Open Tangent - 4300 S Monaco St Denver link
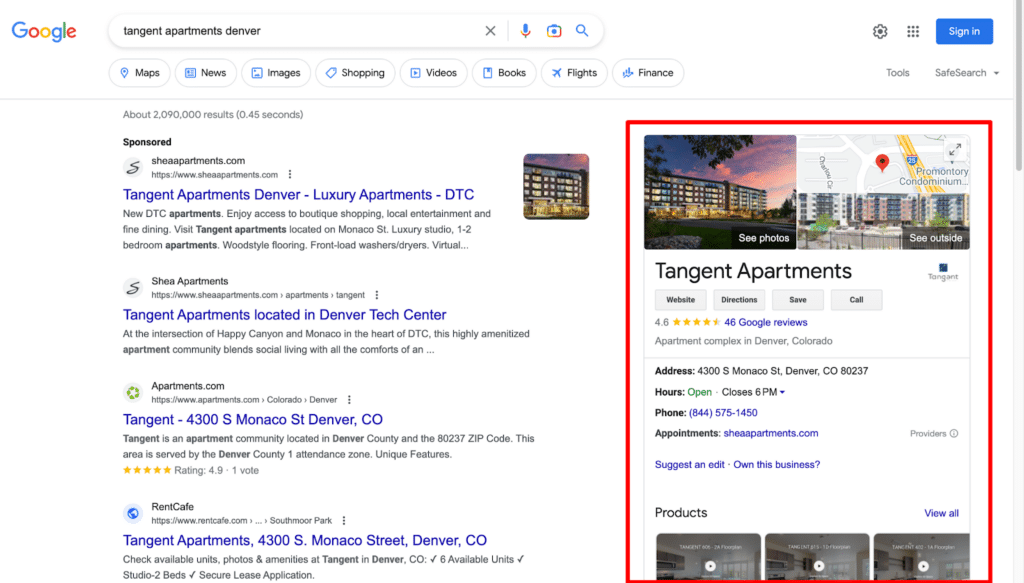Screen dimensions: 1024x583 [x=253, y=419]
